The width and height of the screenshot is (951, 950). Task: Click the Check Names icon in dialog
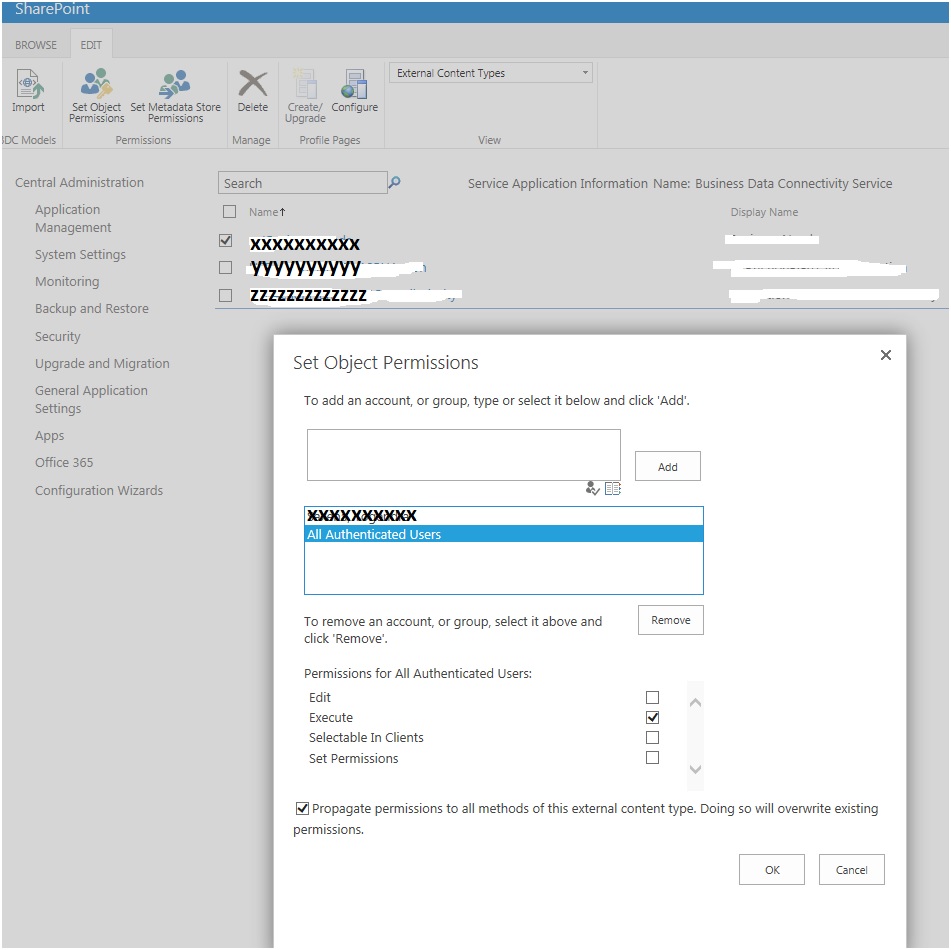pyautogui.click(x=592, y=488)
